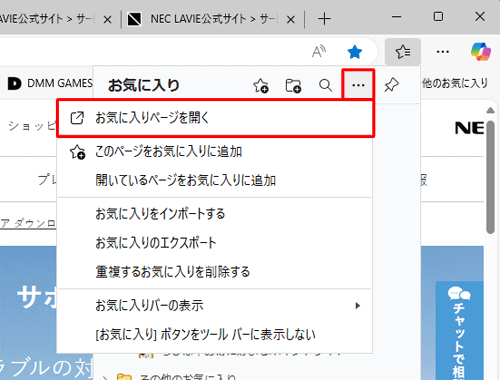Pin the favorites panel
This screenshot has width=500, height=380.
[391, 85]
